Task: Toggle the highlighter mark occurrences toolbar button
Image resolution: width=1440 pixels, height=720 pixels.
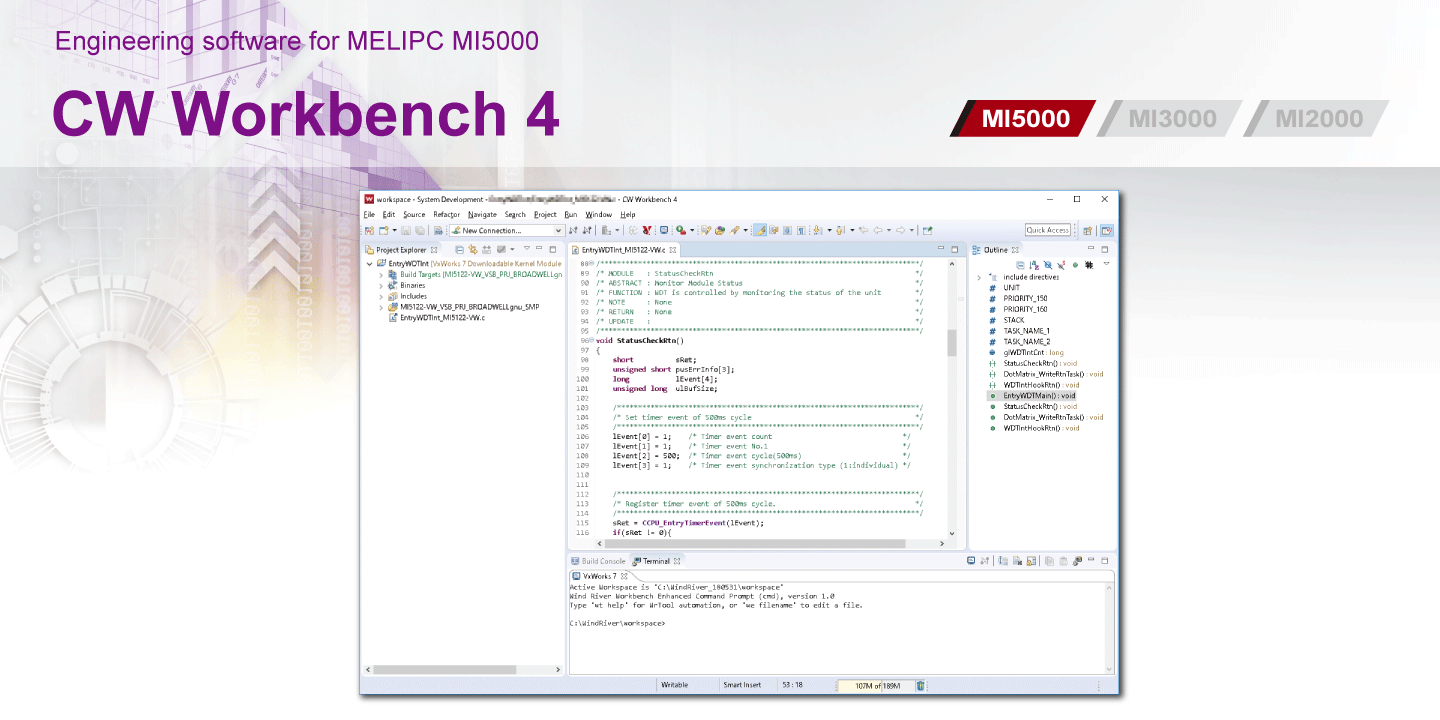Action: [x=760, y=230]
